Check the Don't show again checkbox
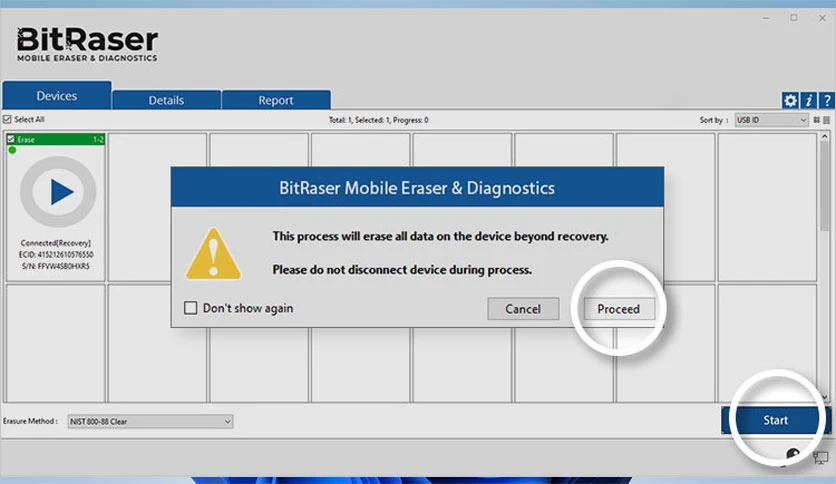This screenshot has width=836, height=484. coord(190,308)
